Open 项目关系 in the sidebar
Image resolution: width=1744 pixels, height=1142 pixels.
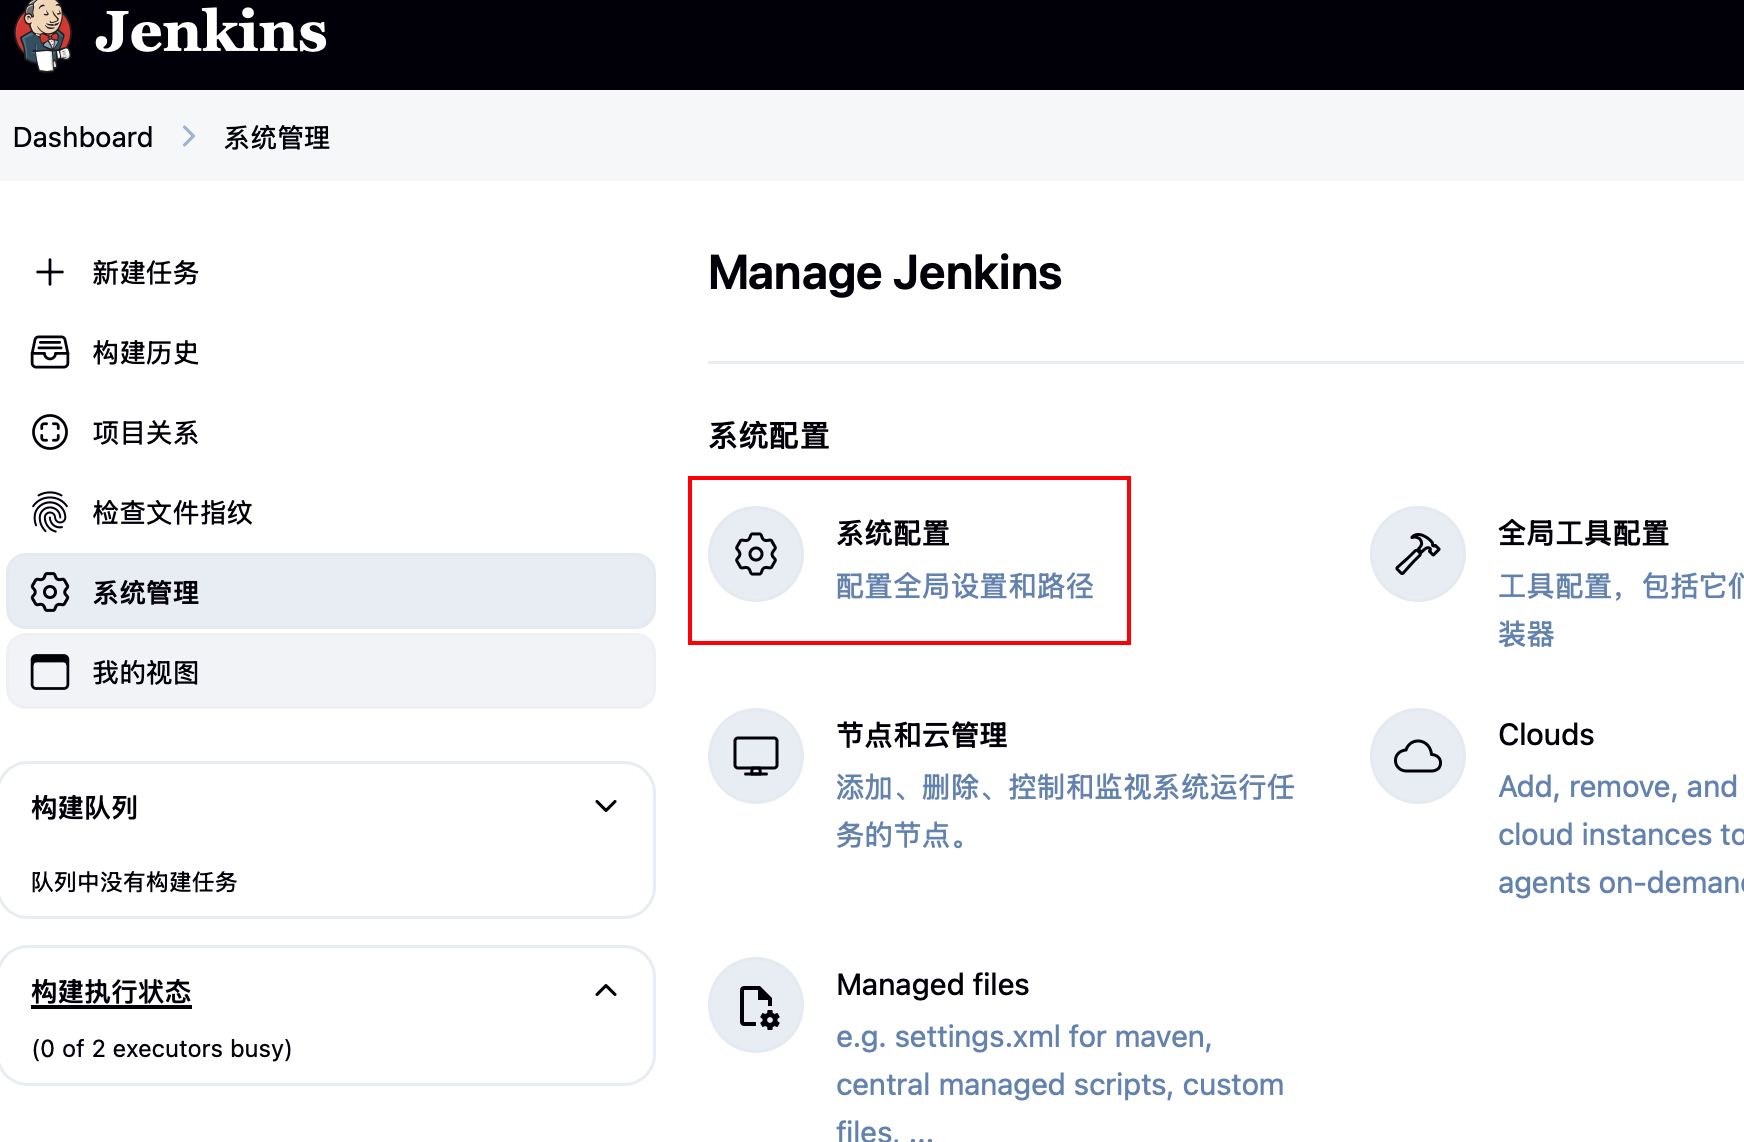tap(146, 432)
